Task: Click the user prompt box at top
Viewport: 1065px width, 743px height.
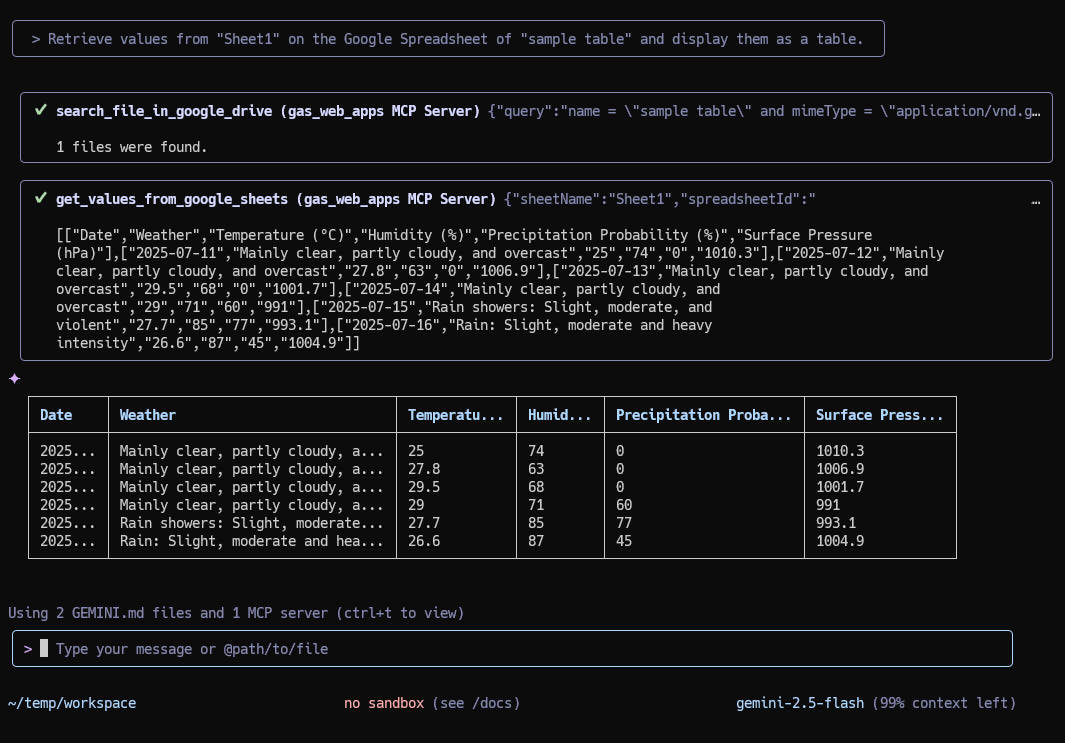Action: pos(448,39)
